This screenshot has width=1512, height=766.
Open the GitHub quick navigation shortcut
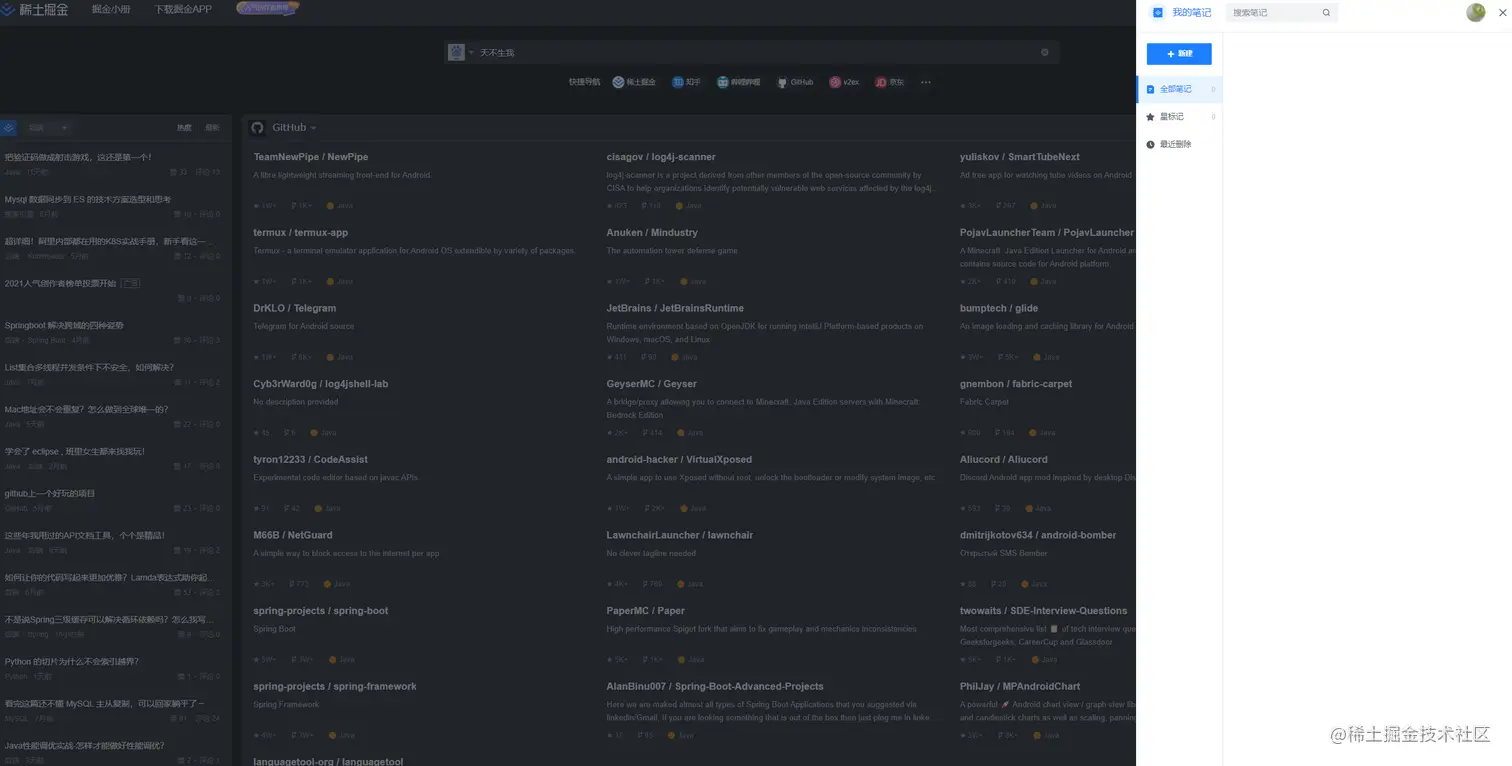coord(795,82)
